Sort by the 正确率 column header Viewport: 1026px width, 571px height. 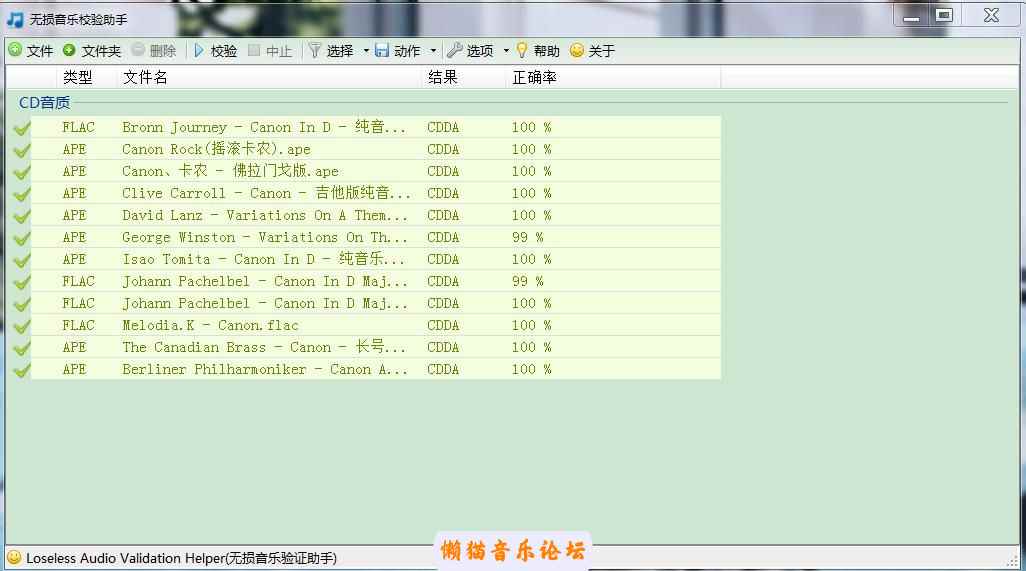point(534,77)
